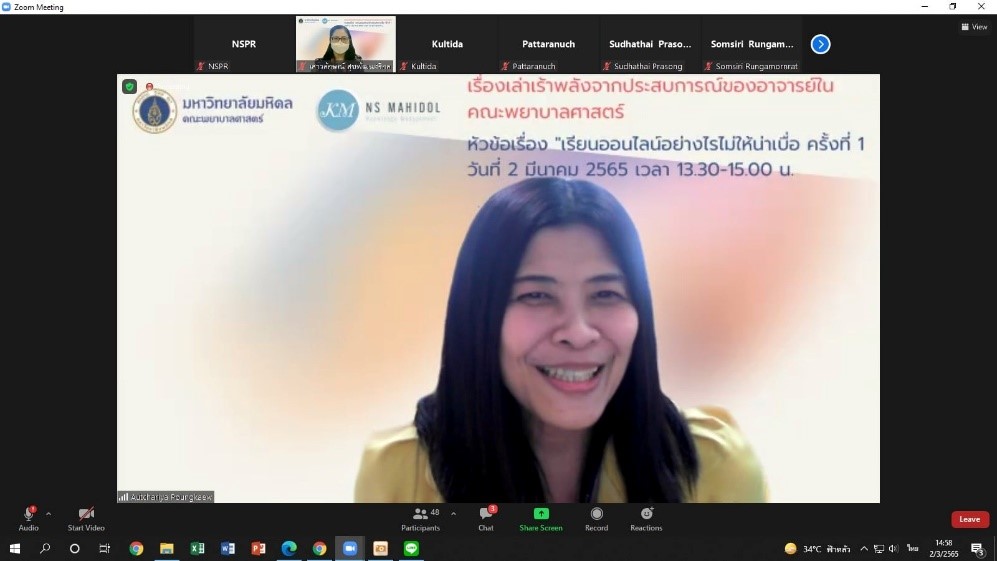Select the masked woman's video thumbnail
The height and width of the screenshot is (561, 997).
coord(346,44)
